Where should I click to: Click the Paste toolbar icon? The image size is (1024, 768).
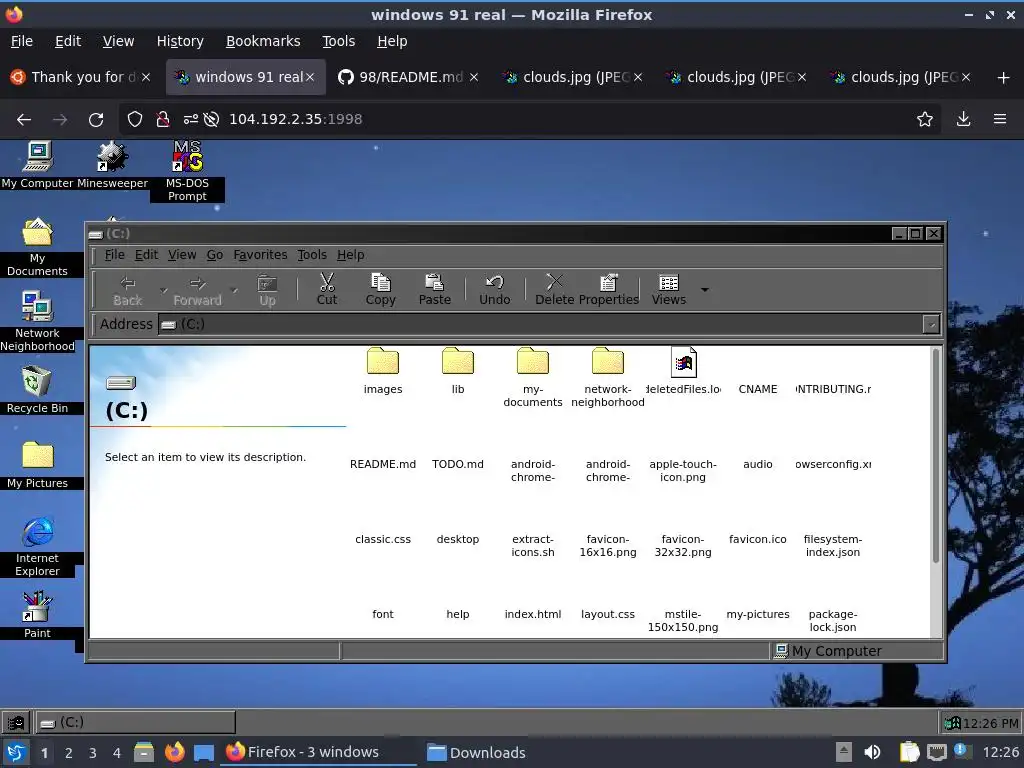(x=434, y=289)
